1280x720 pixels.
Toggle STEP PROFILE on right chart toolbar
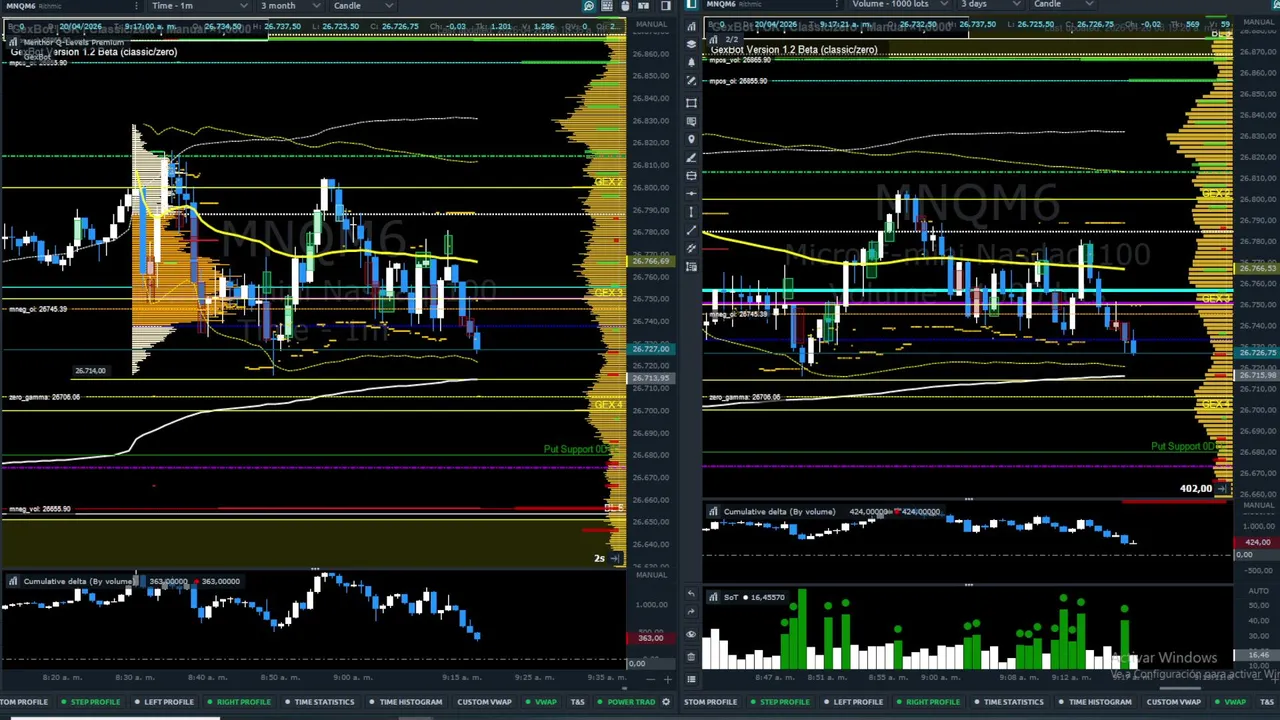tap(780, 702)
